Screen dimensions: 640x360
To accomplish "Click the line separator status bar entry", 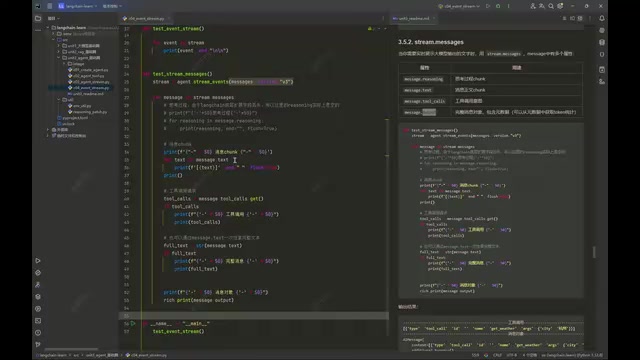I will coord(497,355).
